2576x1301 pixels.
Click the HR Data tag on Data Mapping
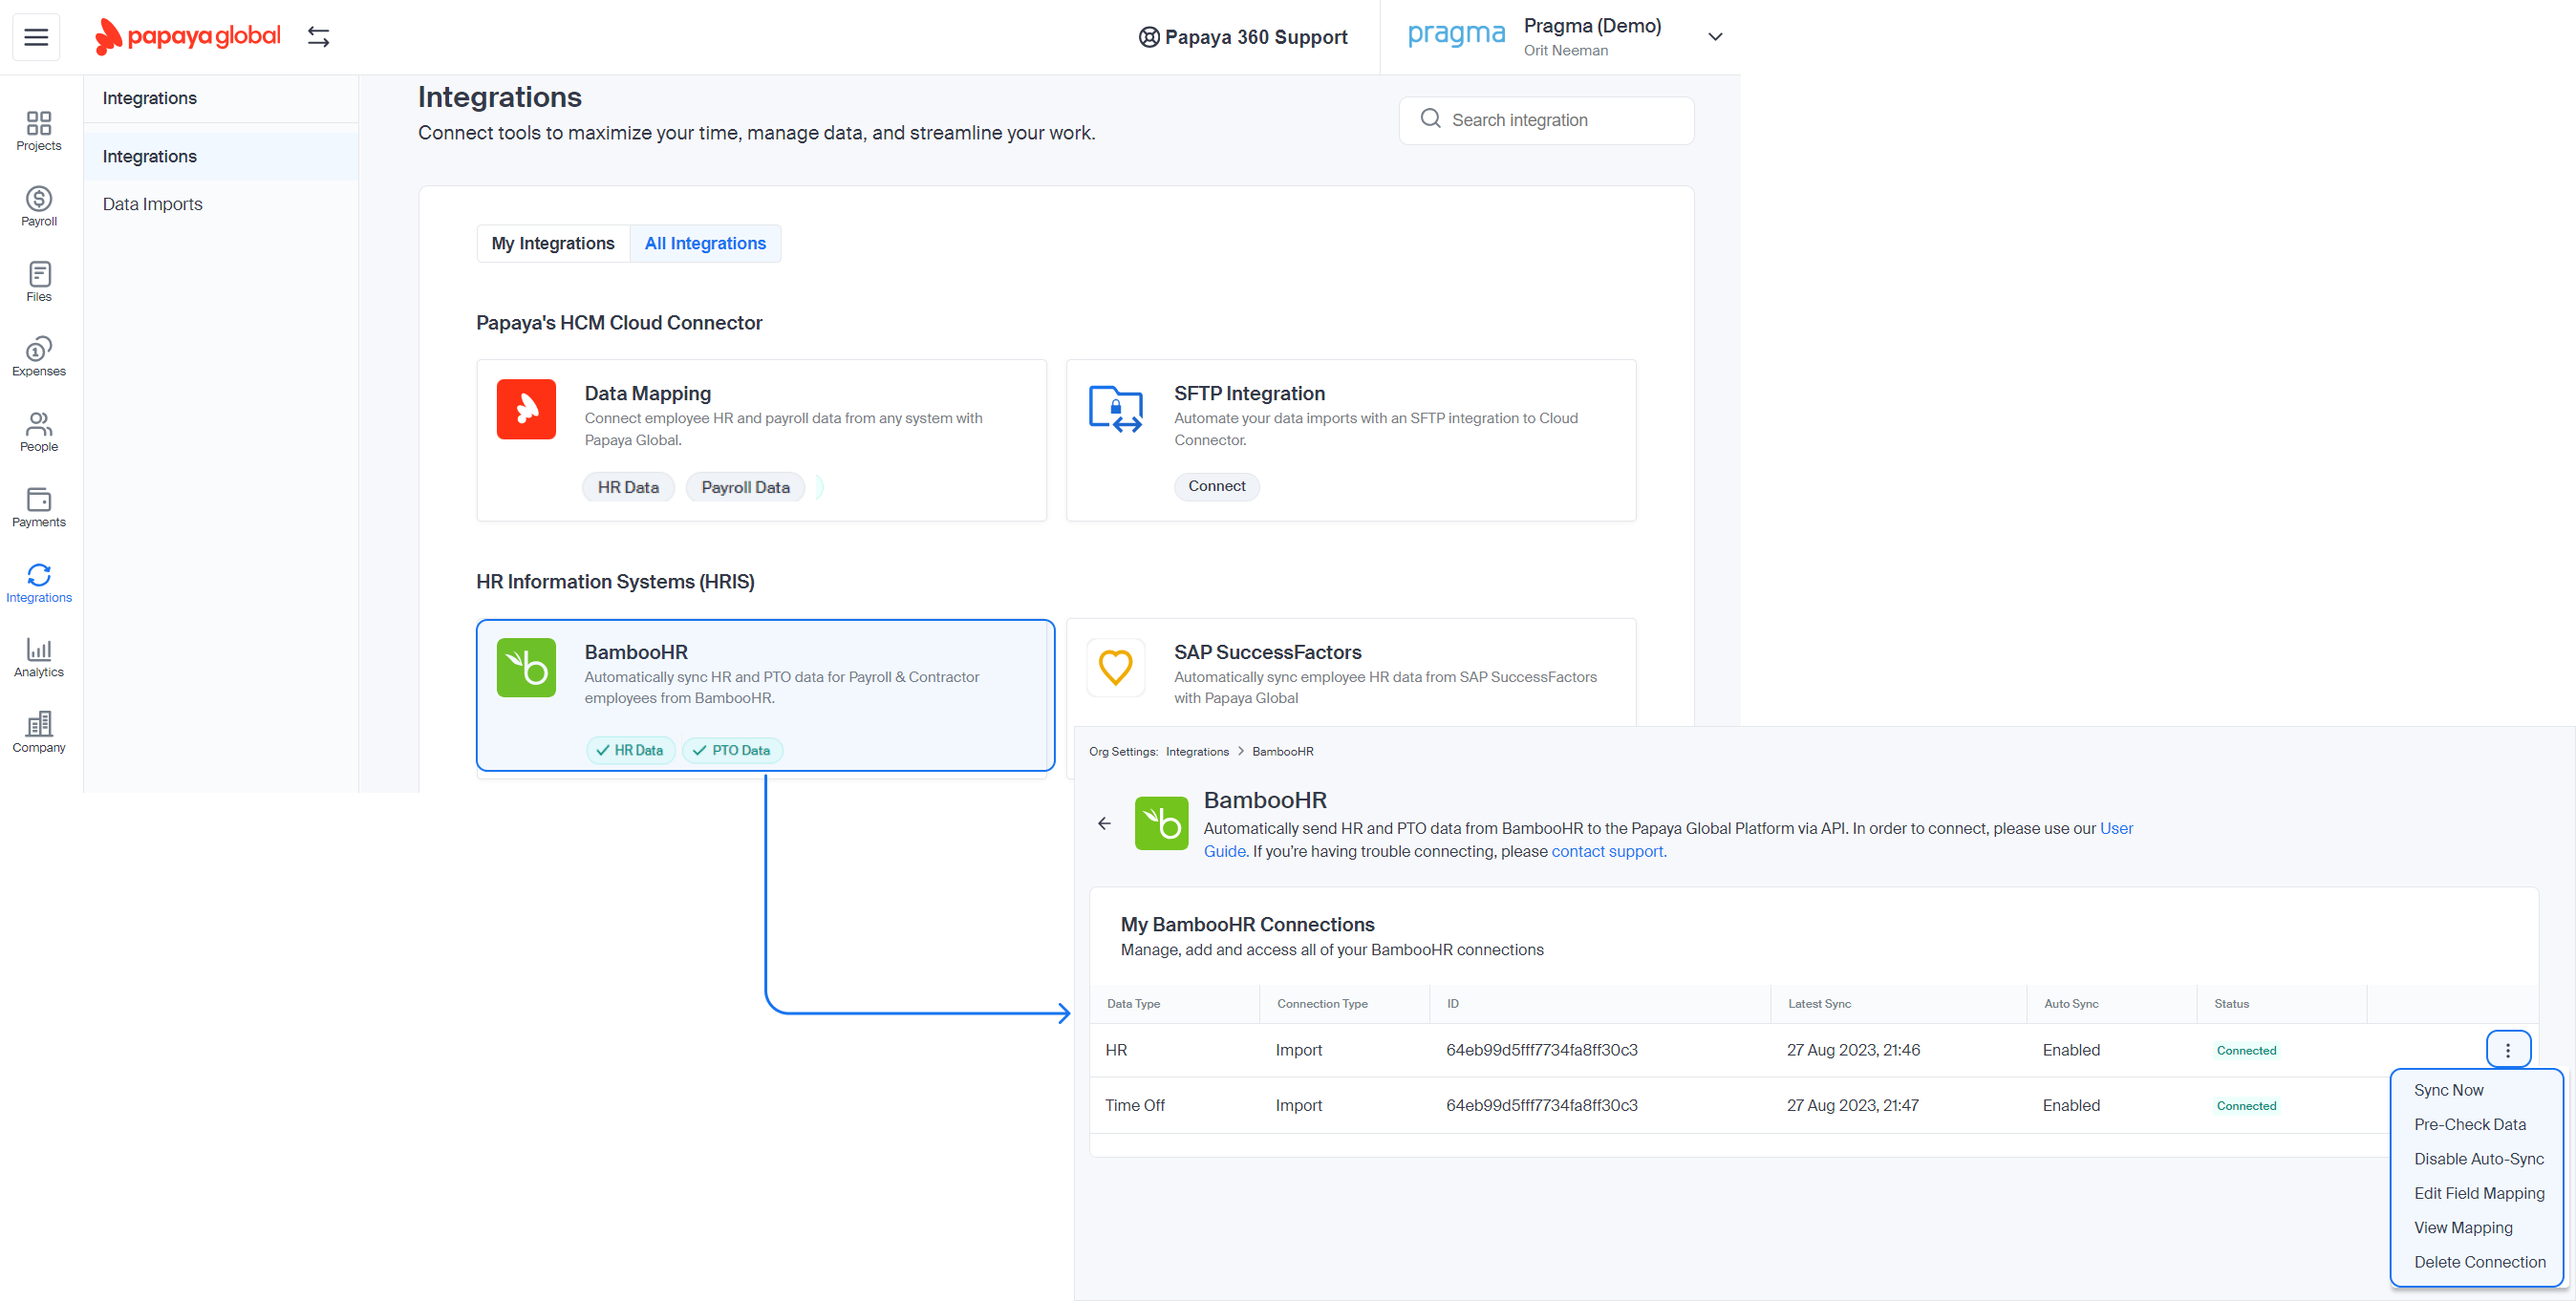(628, 487)
